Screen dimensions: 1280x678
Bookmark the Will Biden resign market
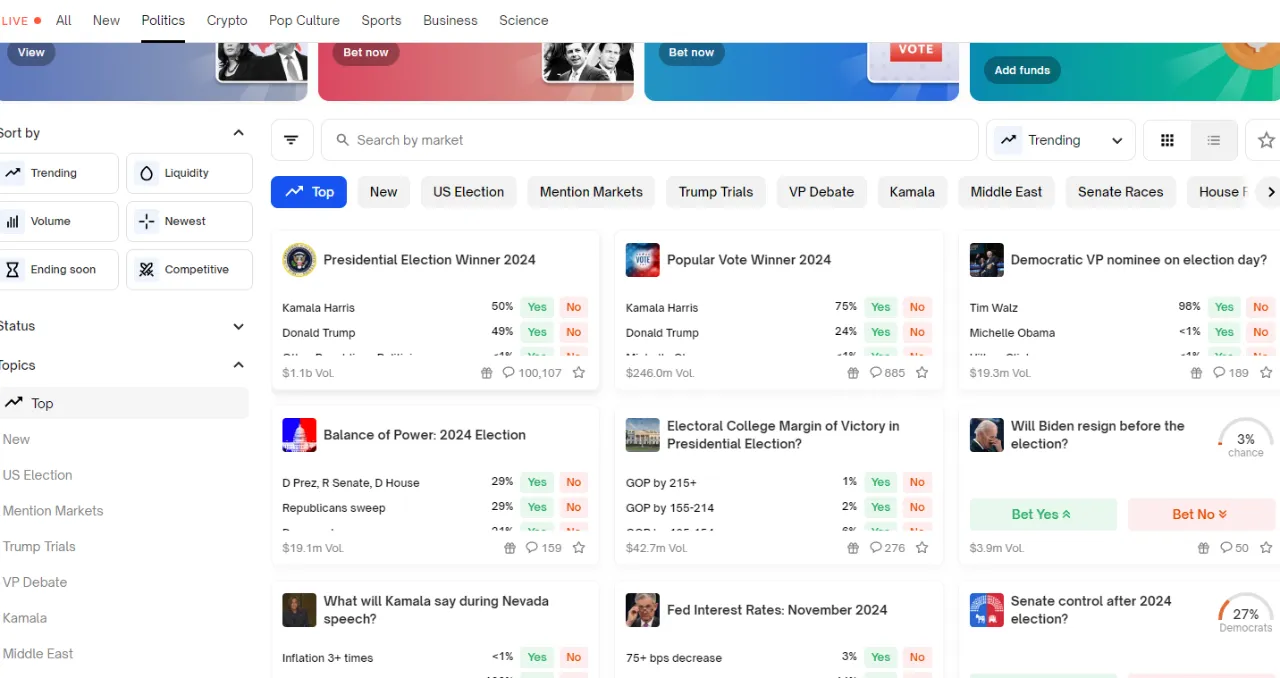[x=1266, y=548]
